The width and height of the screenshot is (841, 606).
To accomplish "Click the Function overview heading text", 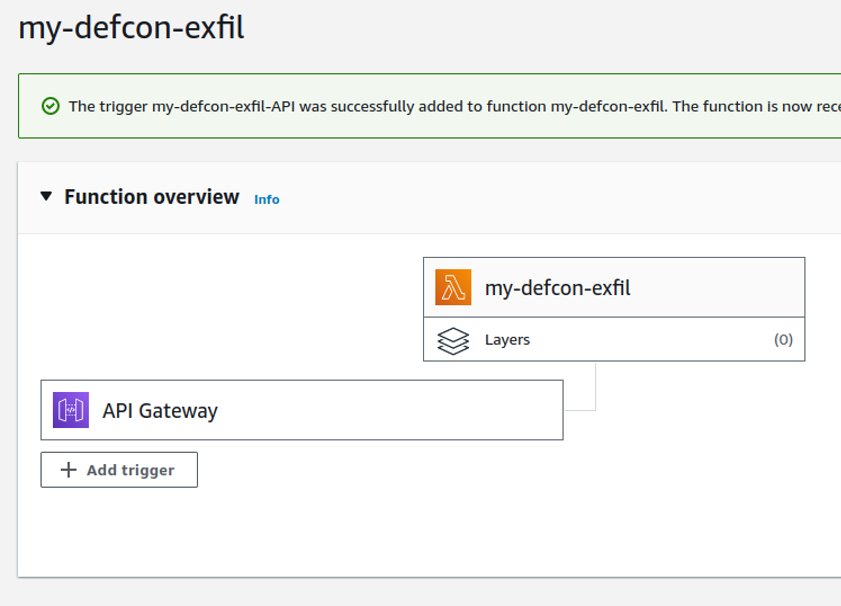I will [x=152, y=197].
